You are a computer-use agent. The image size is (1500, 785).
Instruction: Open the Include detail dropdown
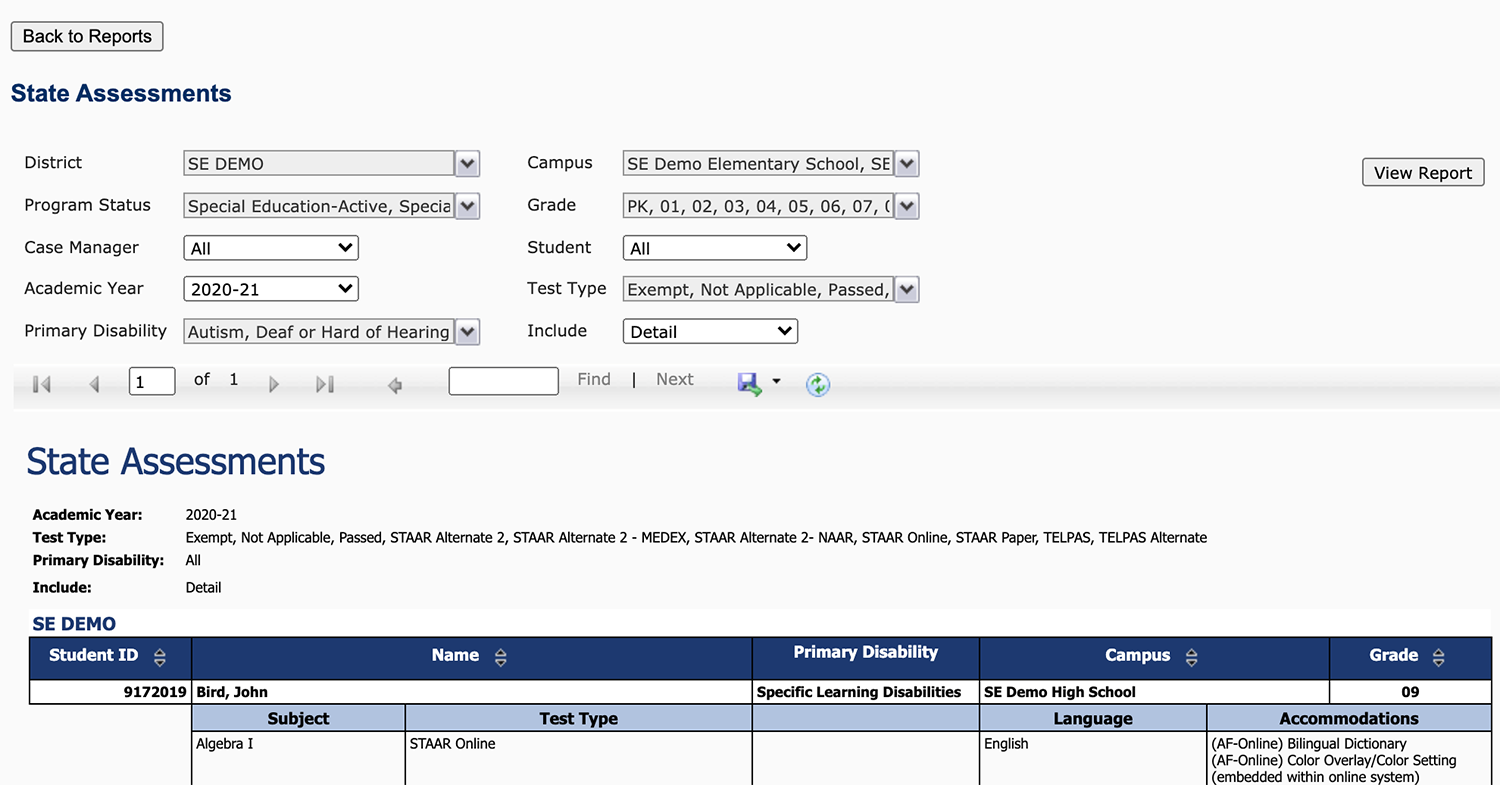coord(710,331)
